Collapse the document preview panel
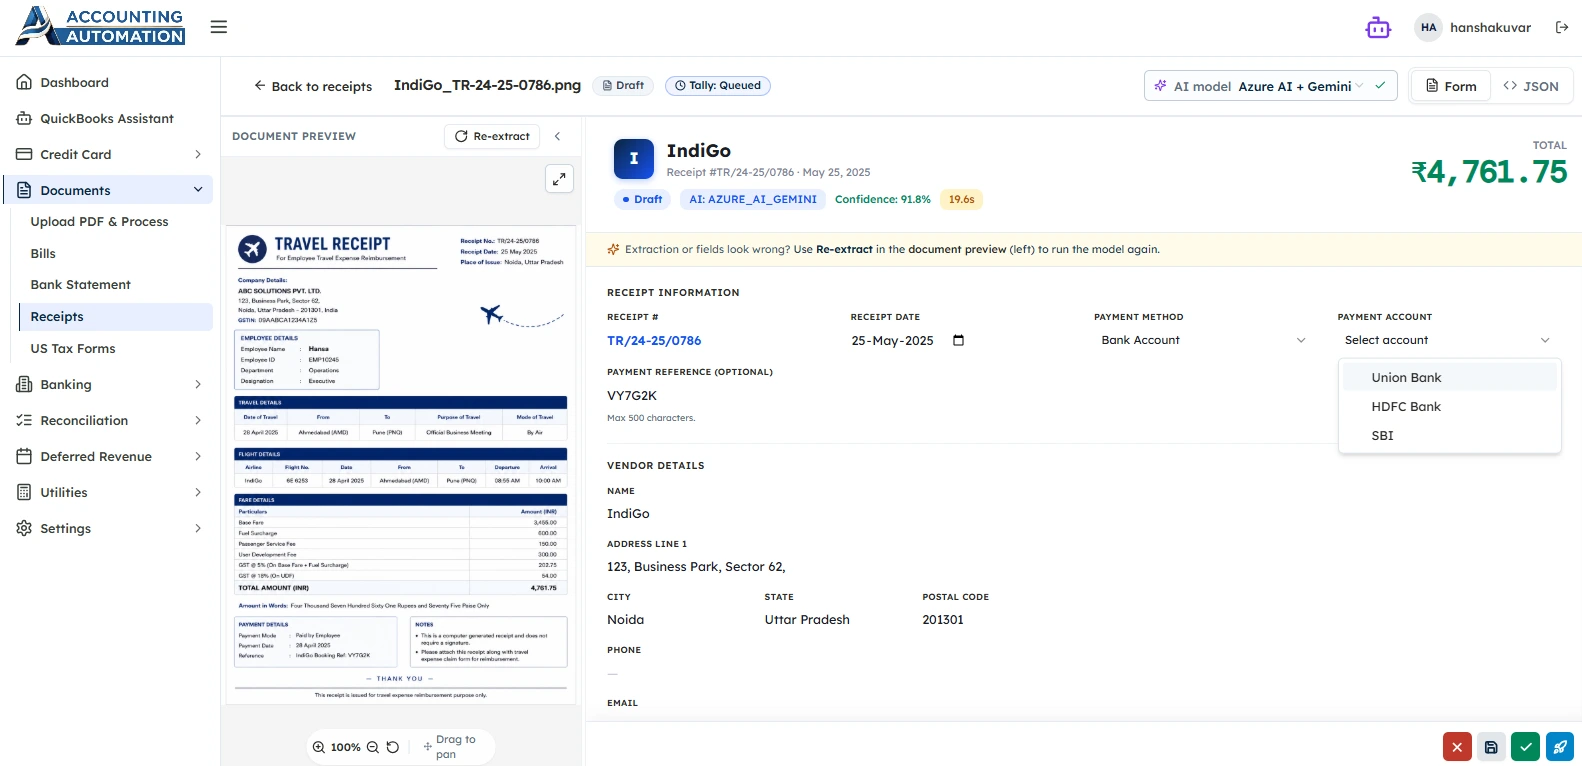1582x766 pixels. [557, 136]
